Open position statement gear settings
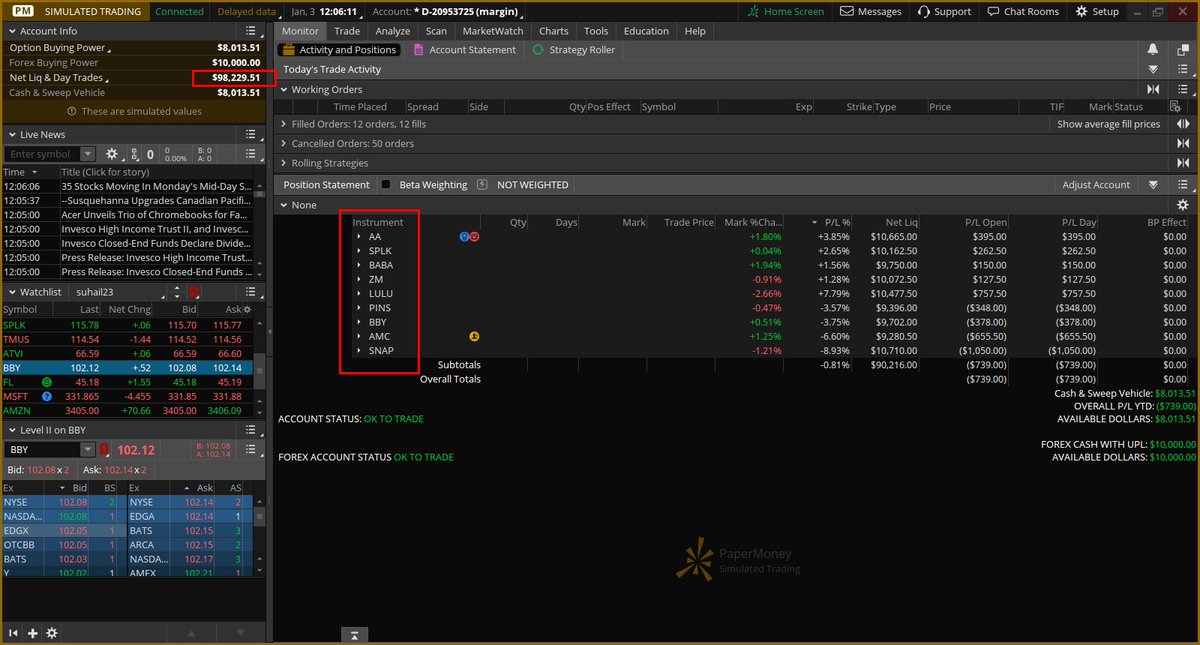Image resolution: width=1200 pixels, height=645 pixels. [x=1183, y=205]
